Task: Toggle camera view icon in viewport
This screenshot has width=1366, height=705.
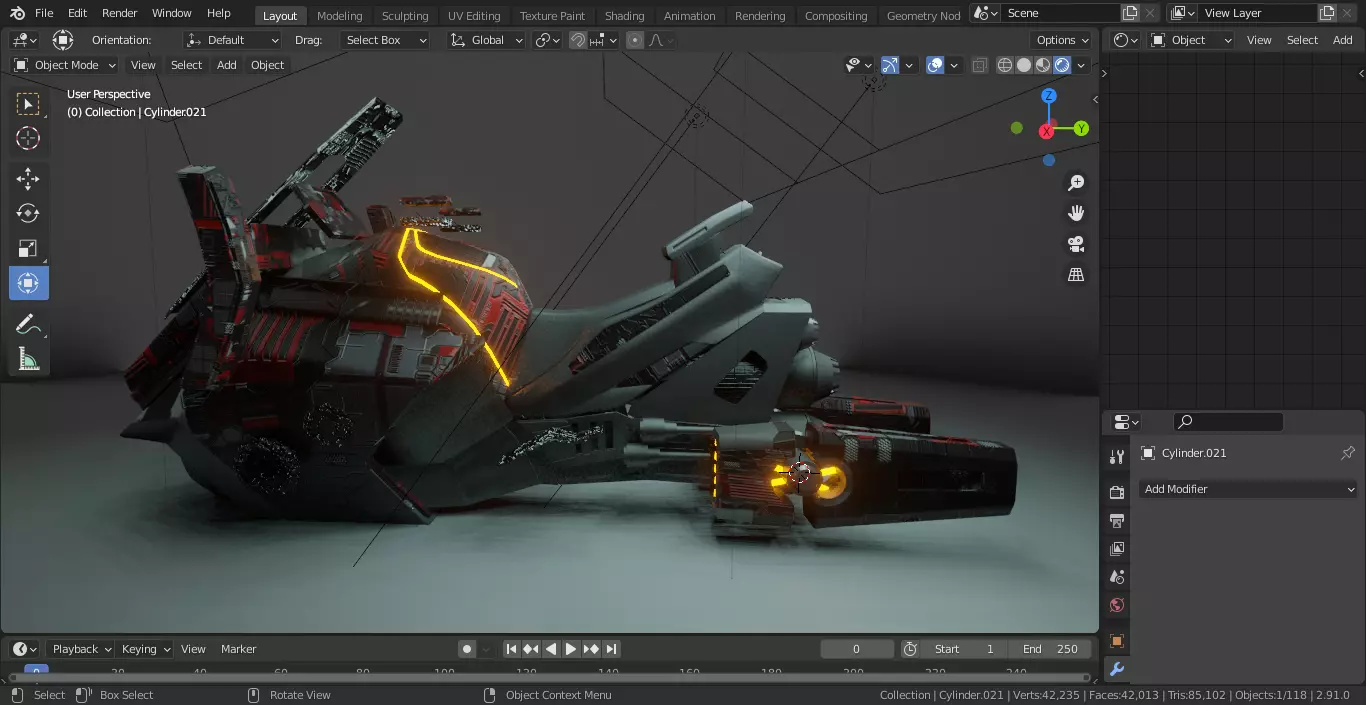Action: (x=1076, y=244)
